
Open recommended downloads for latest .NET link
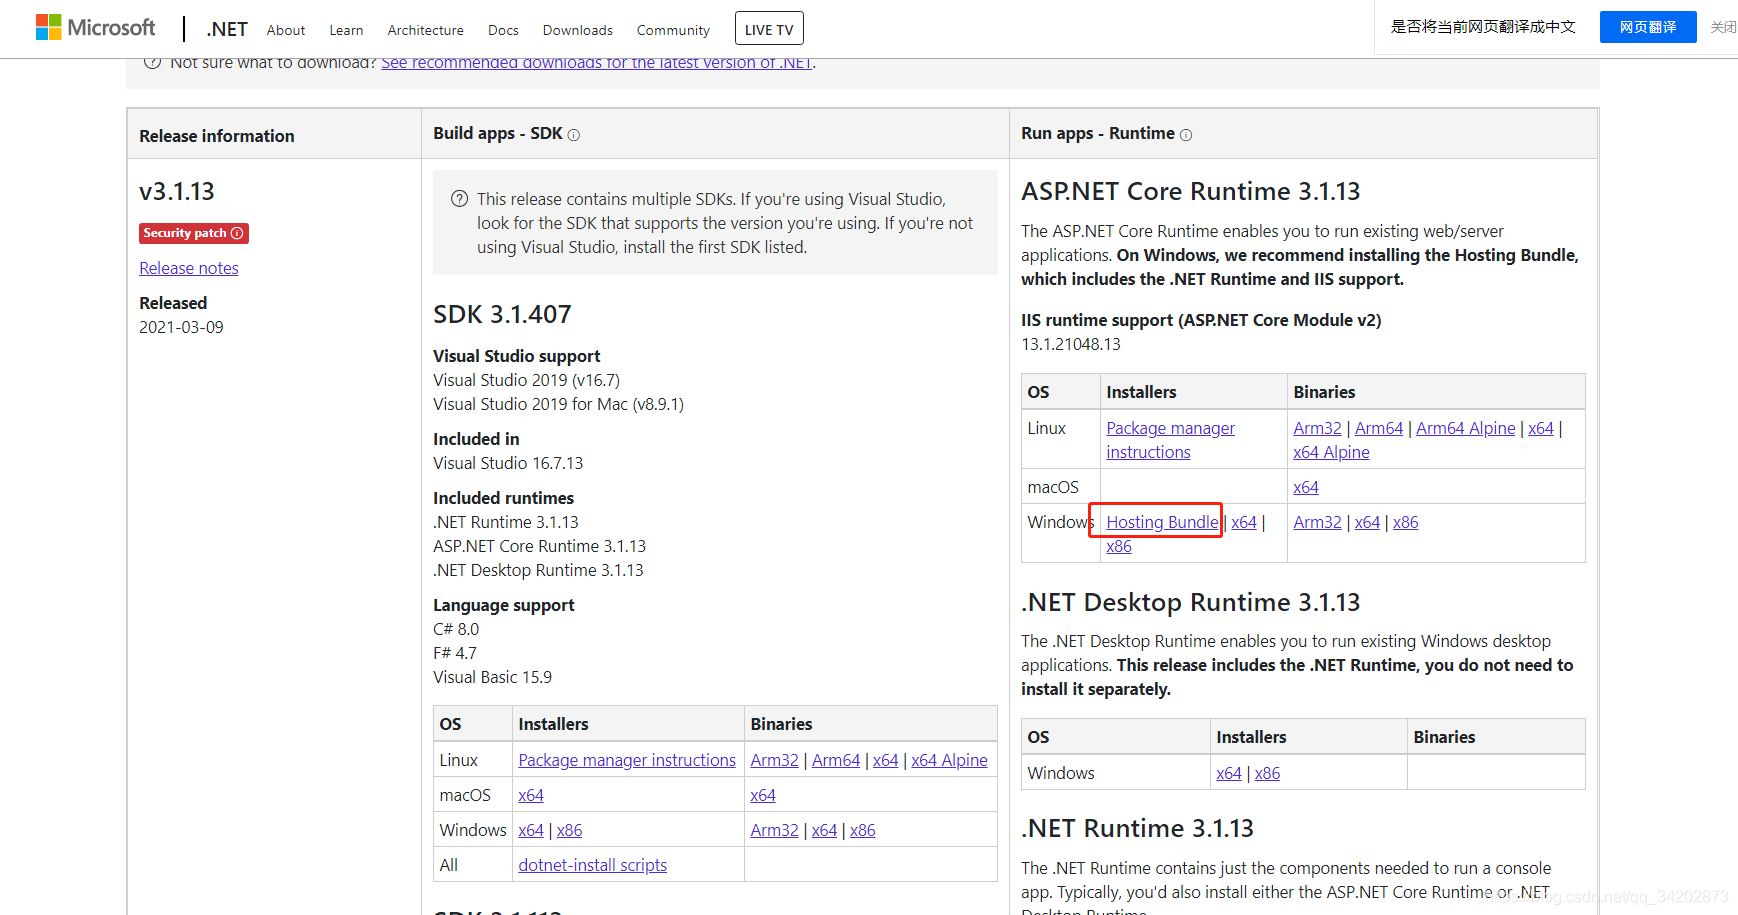coord(597,63)
